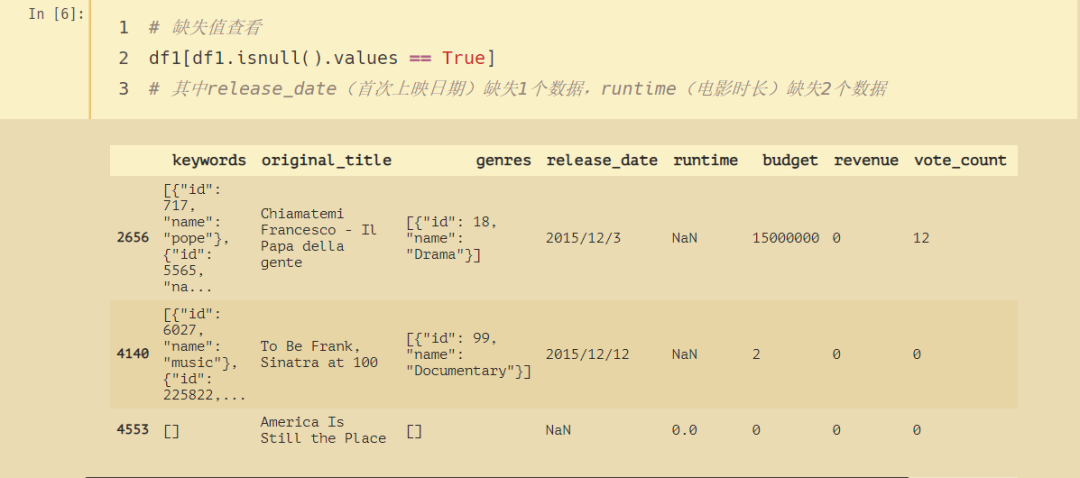The width and height of the screenshot is (1080, 478).
Task: Click the genres column header
Action: (503, 160)
